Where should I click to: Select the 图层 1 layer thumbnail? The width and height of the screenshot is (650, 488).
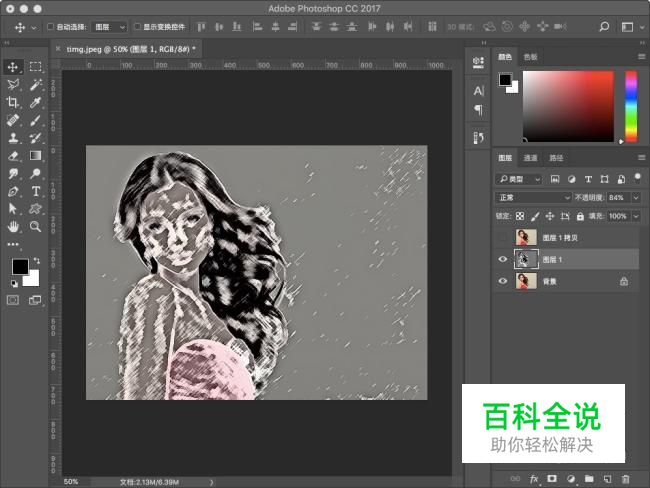pos(525,259)
